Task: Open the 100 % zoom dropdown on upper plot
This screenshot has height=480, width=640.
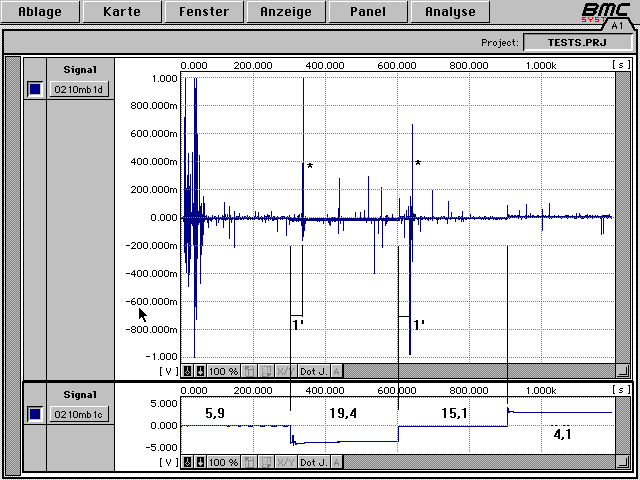Action: 223,371
